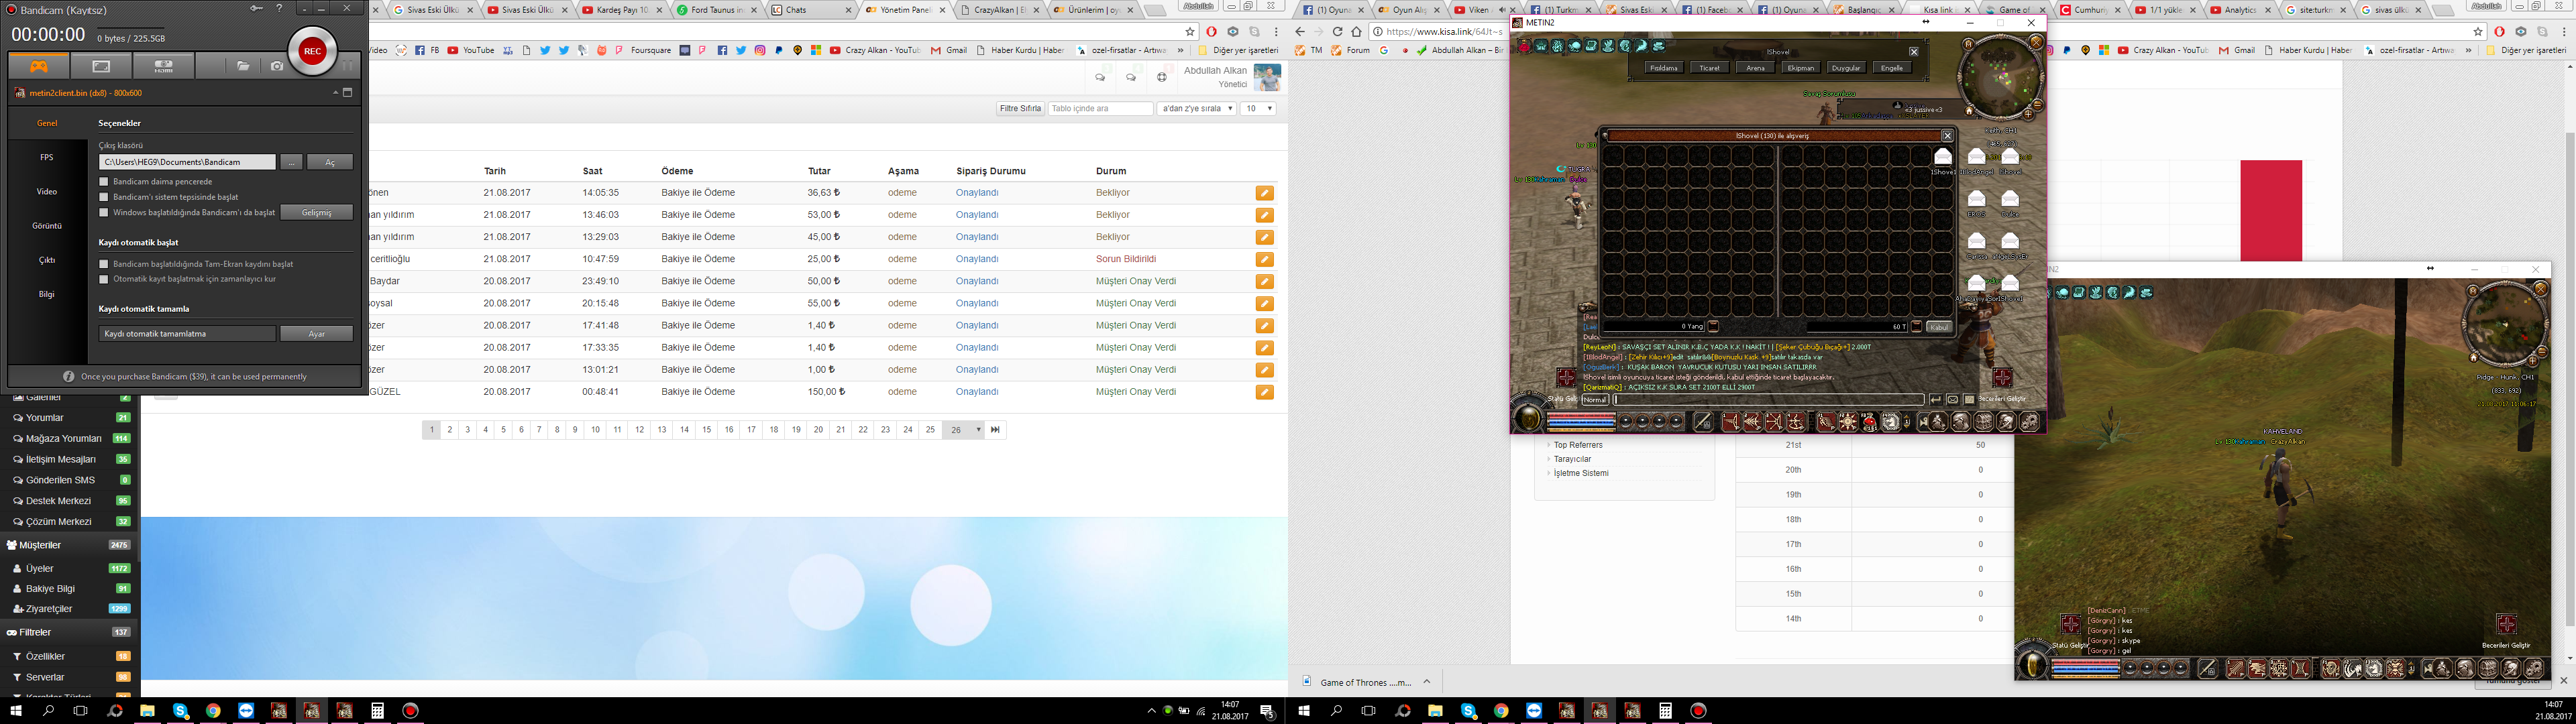Switch to Bandicam Bilgi tab

pos(47,294)
